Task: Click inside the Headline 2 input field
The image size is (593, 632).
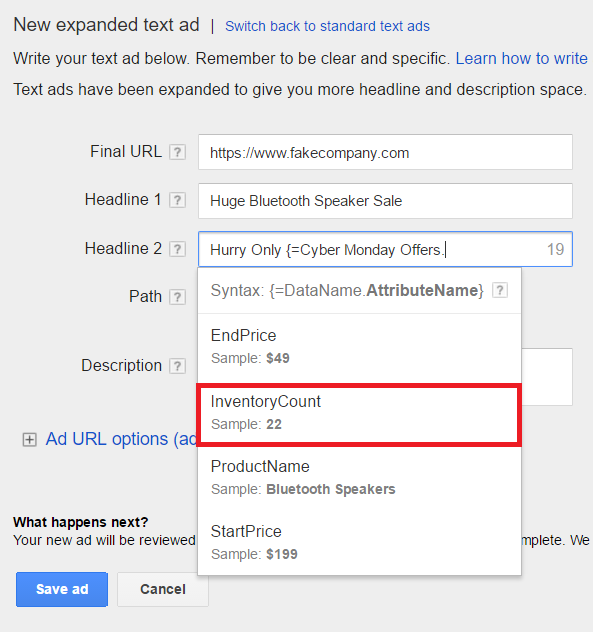Action: pos(385,249)
